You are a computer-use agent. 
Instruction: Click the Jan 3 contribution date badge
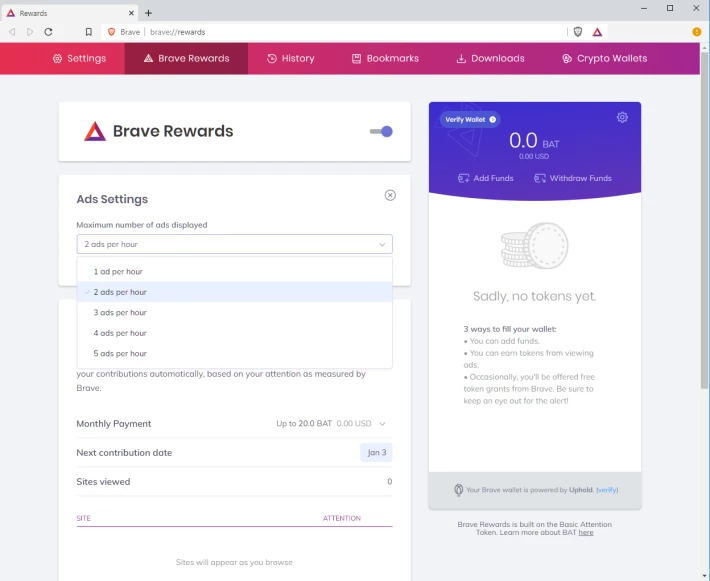[376, 452]
